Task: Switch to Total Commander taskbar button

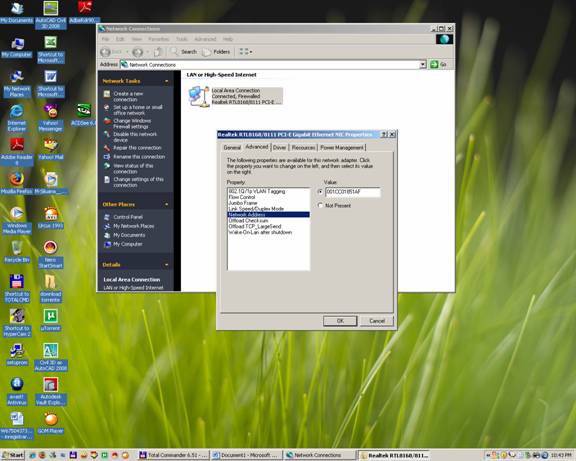Action: [x=174, y=455]
